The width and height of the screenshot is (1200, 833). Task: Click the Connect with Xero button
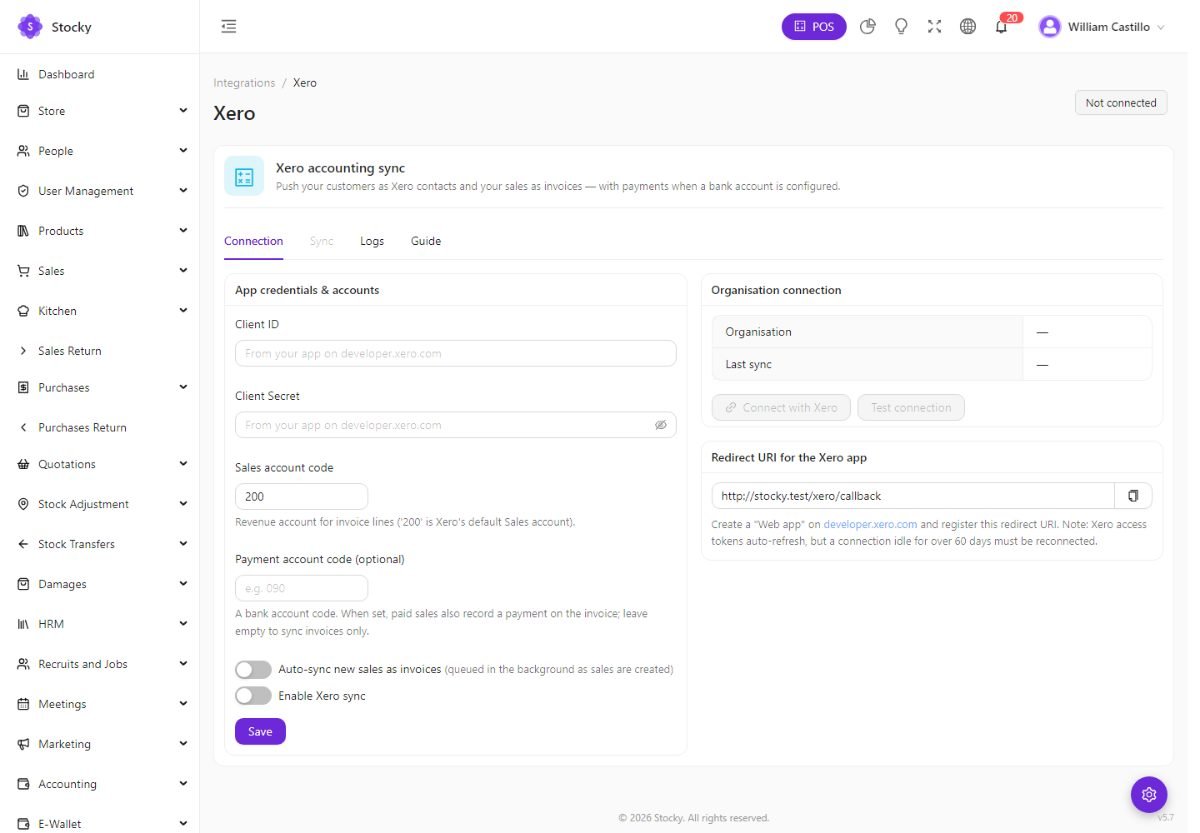[781, 407]
